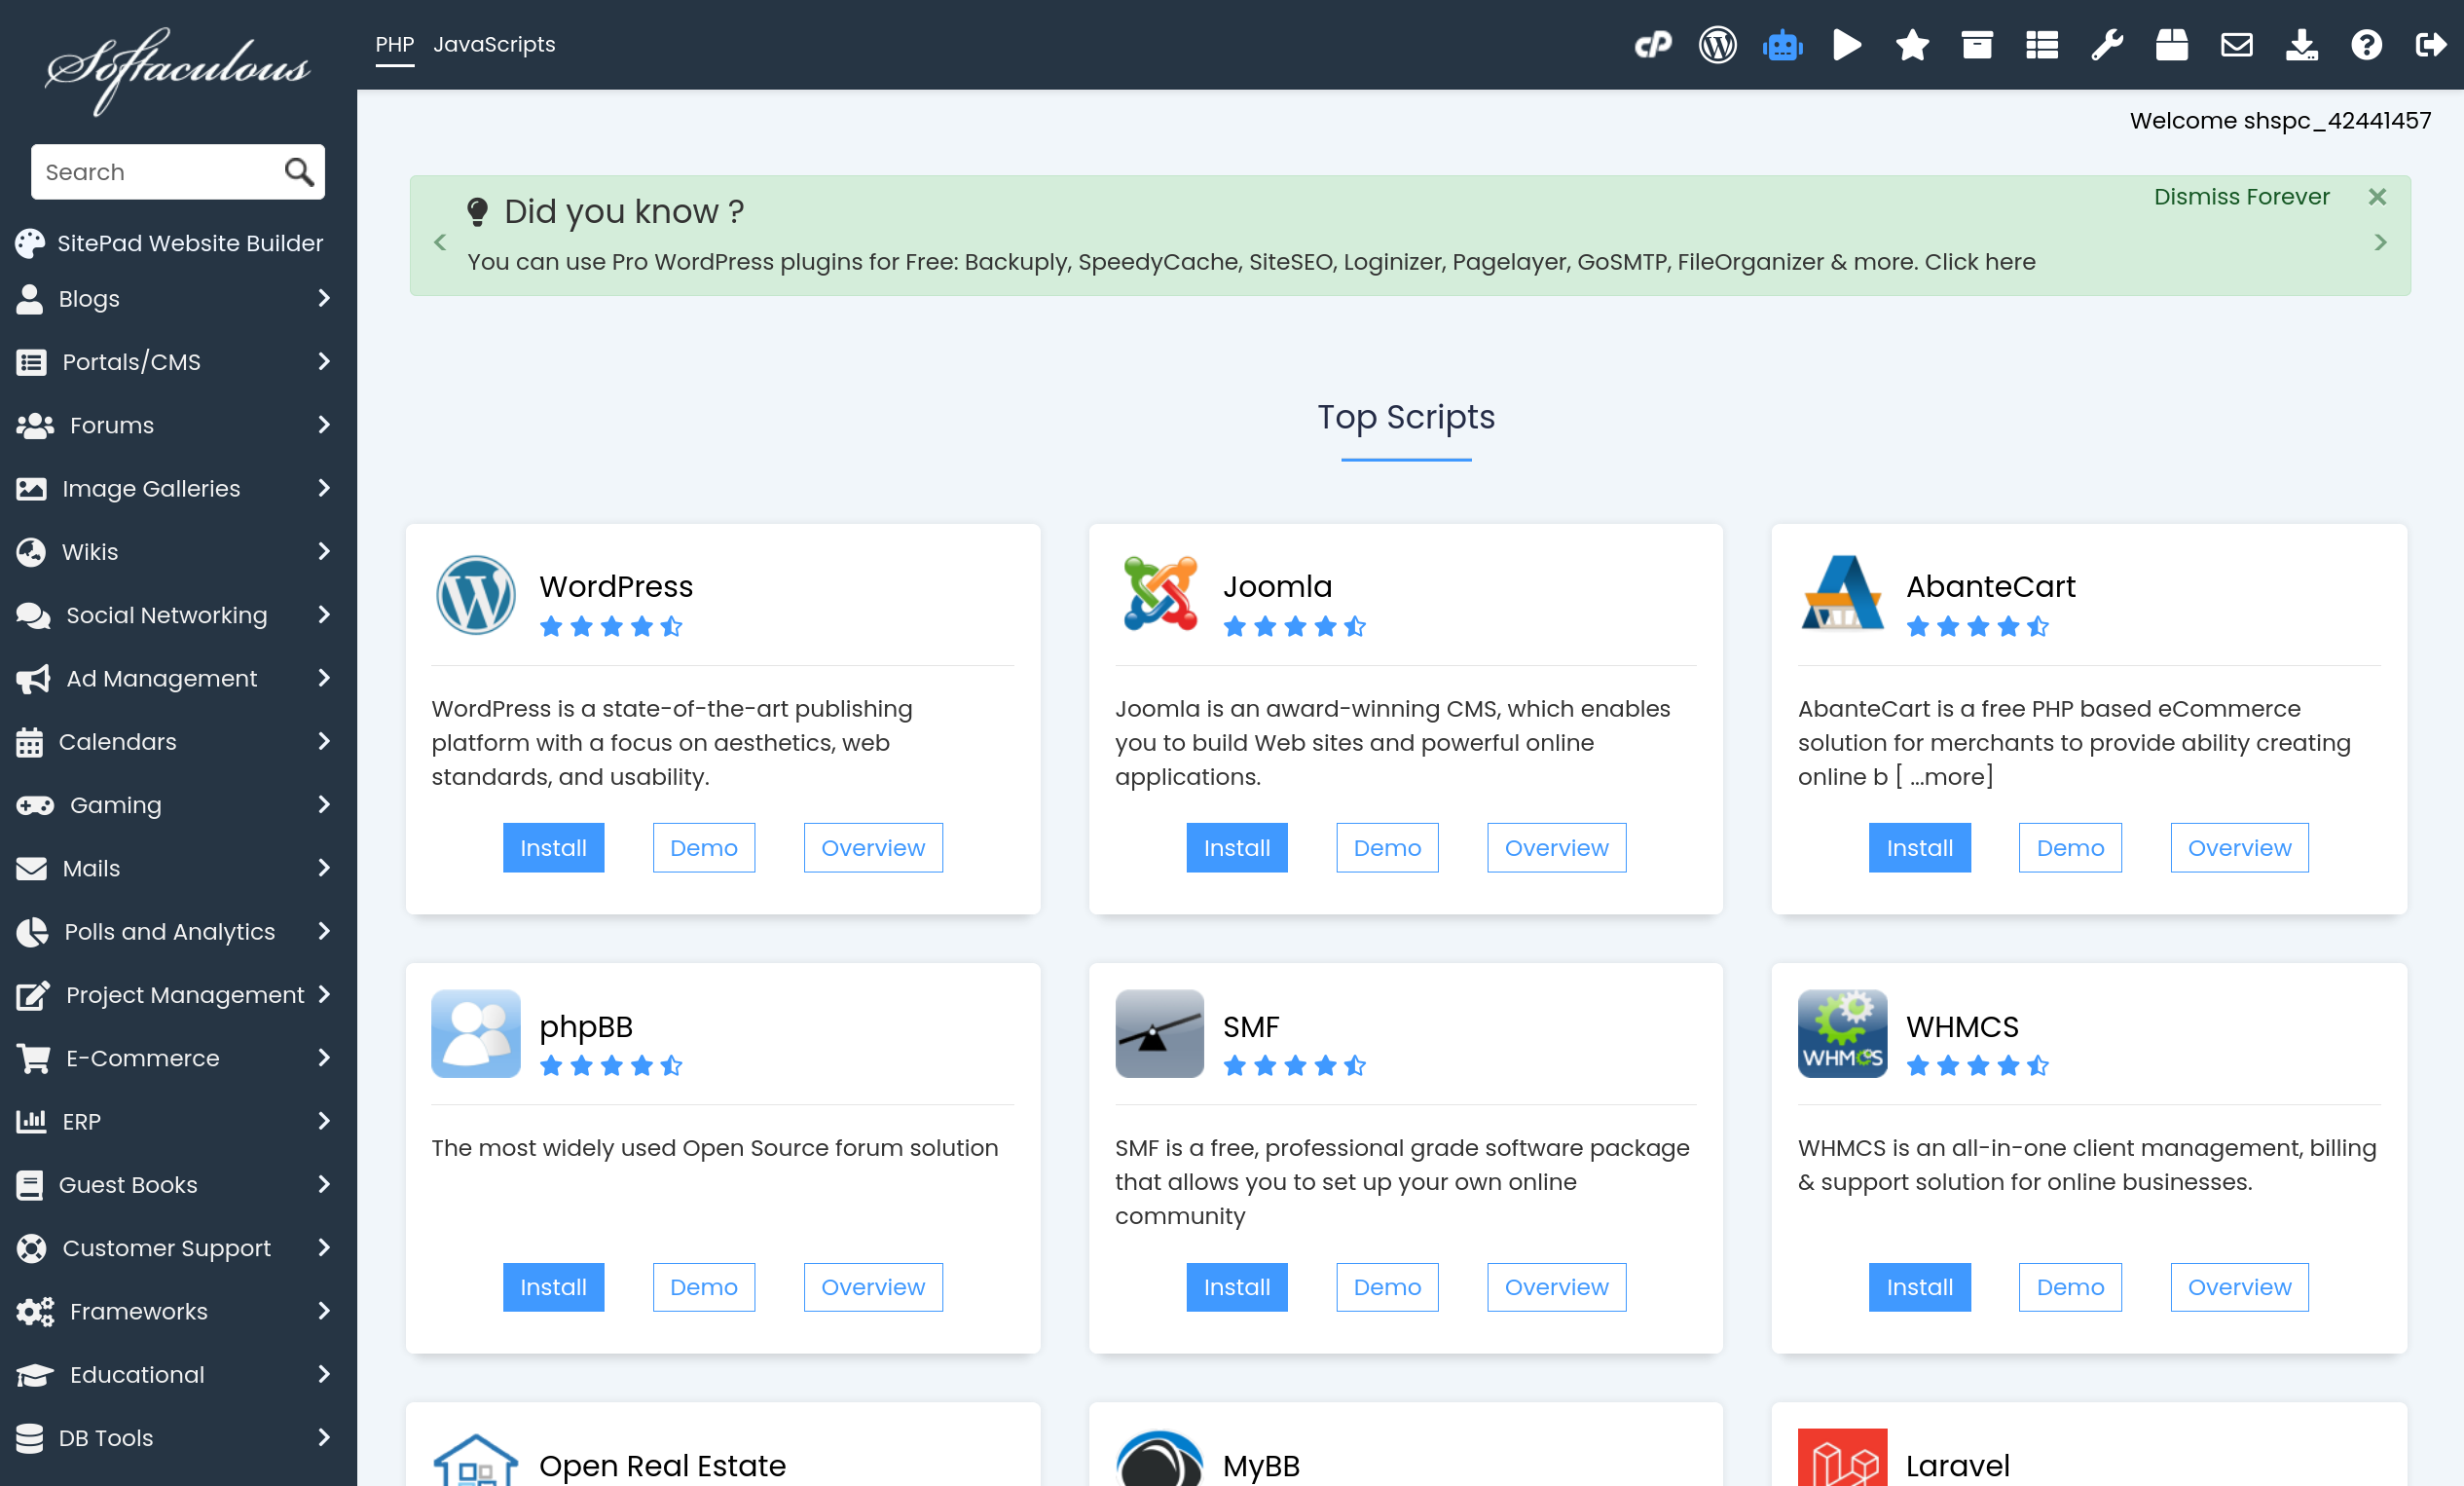The image size is (2464, 1486).
Task: Click the logout arrow icon
Action: click(x=2431, y=45)
